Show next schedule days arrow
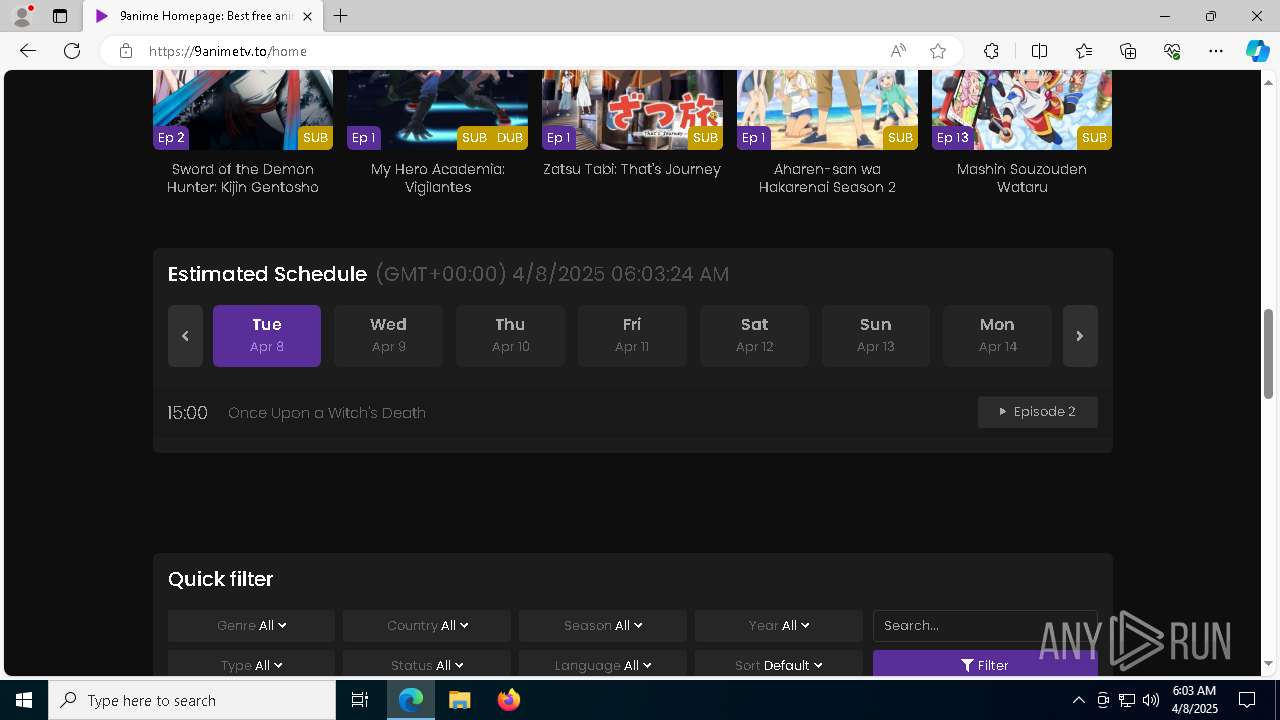The height and width of the screenshot is (720, 1280). (1080, 336)
